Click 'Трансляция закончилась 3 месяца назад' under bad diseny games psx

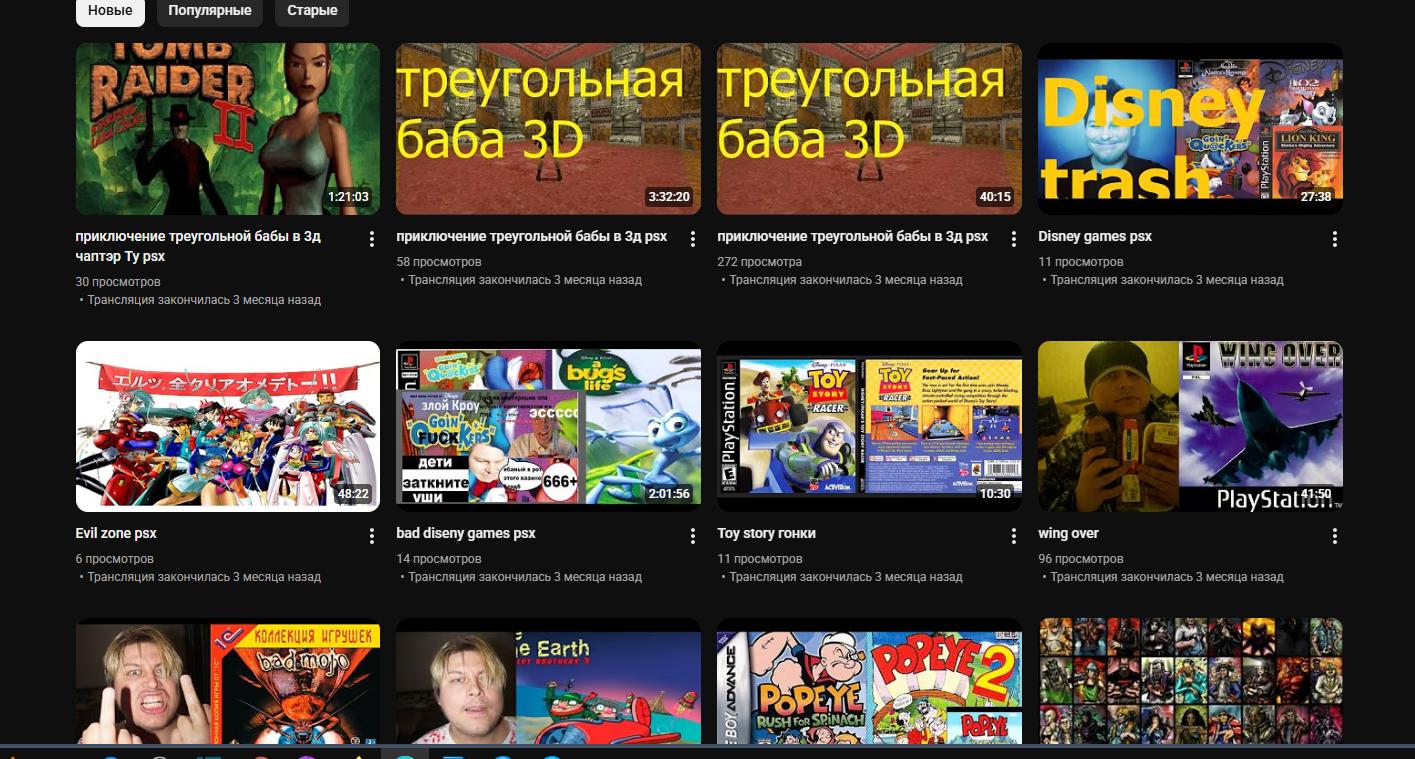[x=525, y=577]
